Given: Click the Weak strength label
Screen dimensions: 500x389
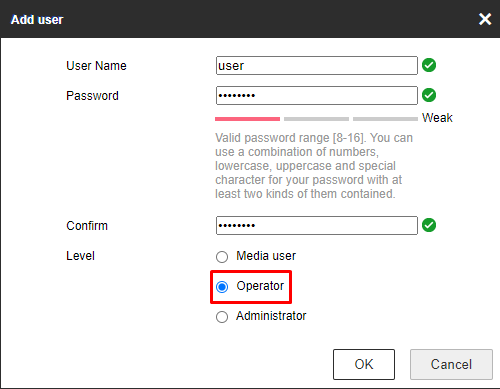Looking at the screenshot, I should coord(437,118).
